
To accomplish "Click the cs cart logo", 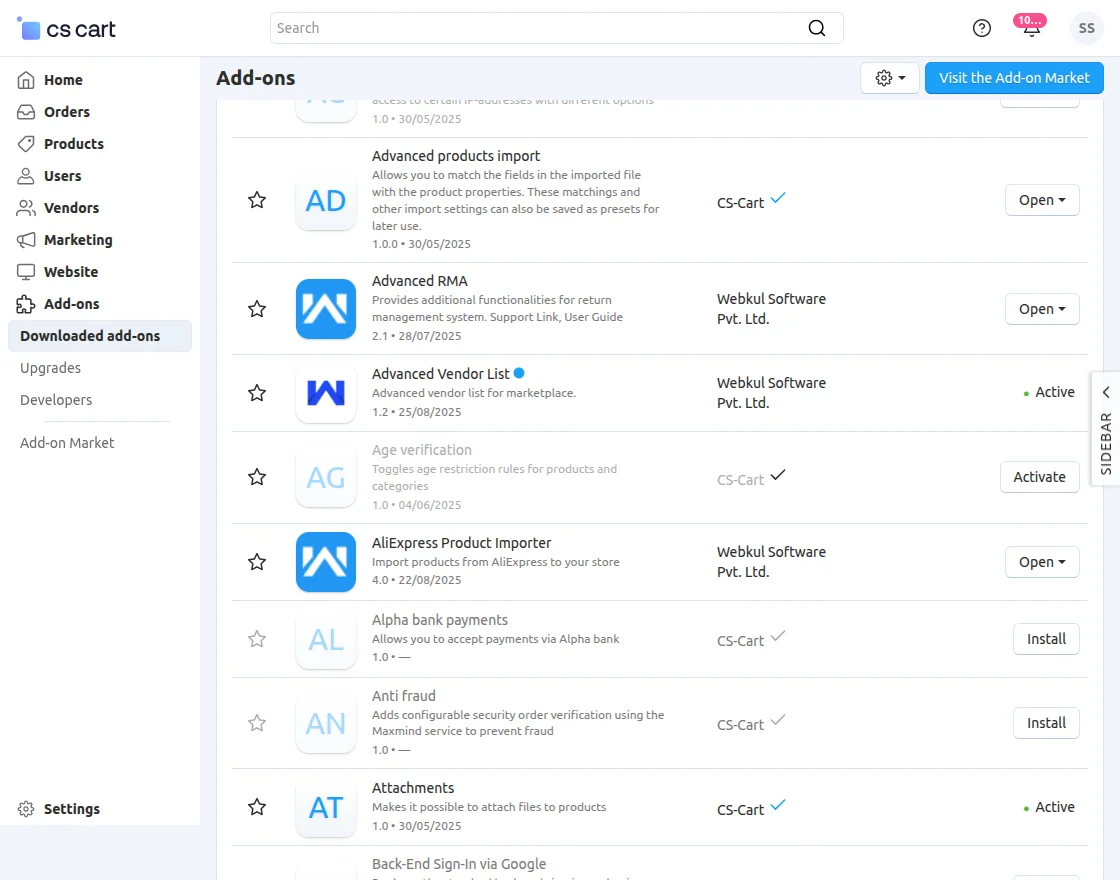I will pyautogui.click(x=64, y=28).
